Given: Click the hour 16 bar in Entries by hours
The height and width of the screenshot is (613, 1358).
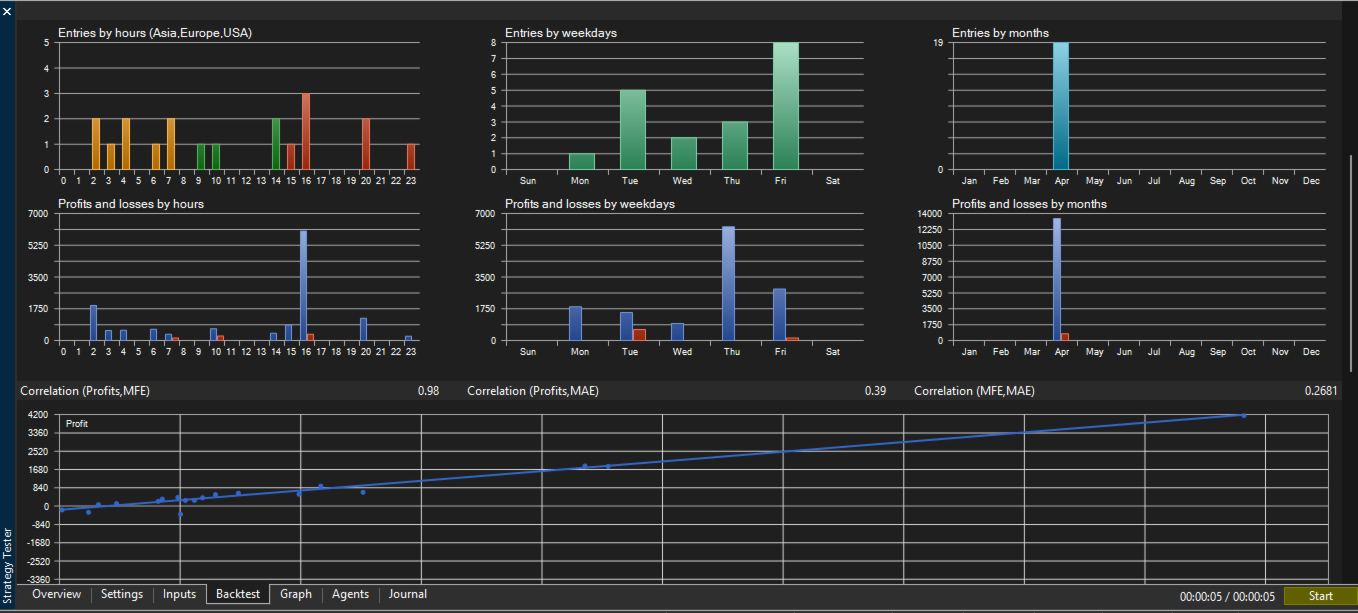Looking at the screenshot, I should tap(306, 132).
